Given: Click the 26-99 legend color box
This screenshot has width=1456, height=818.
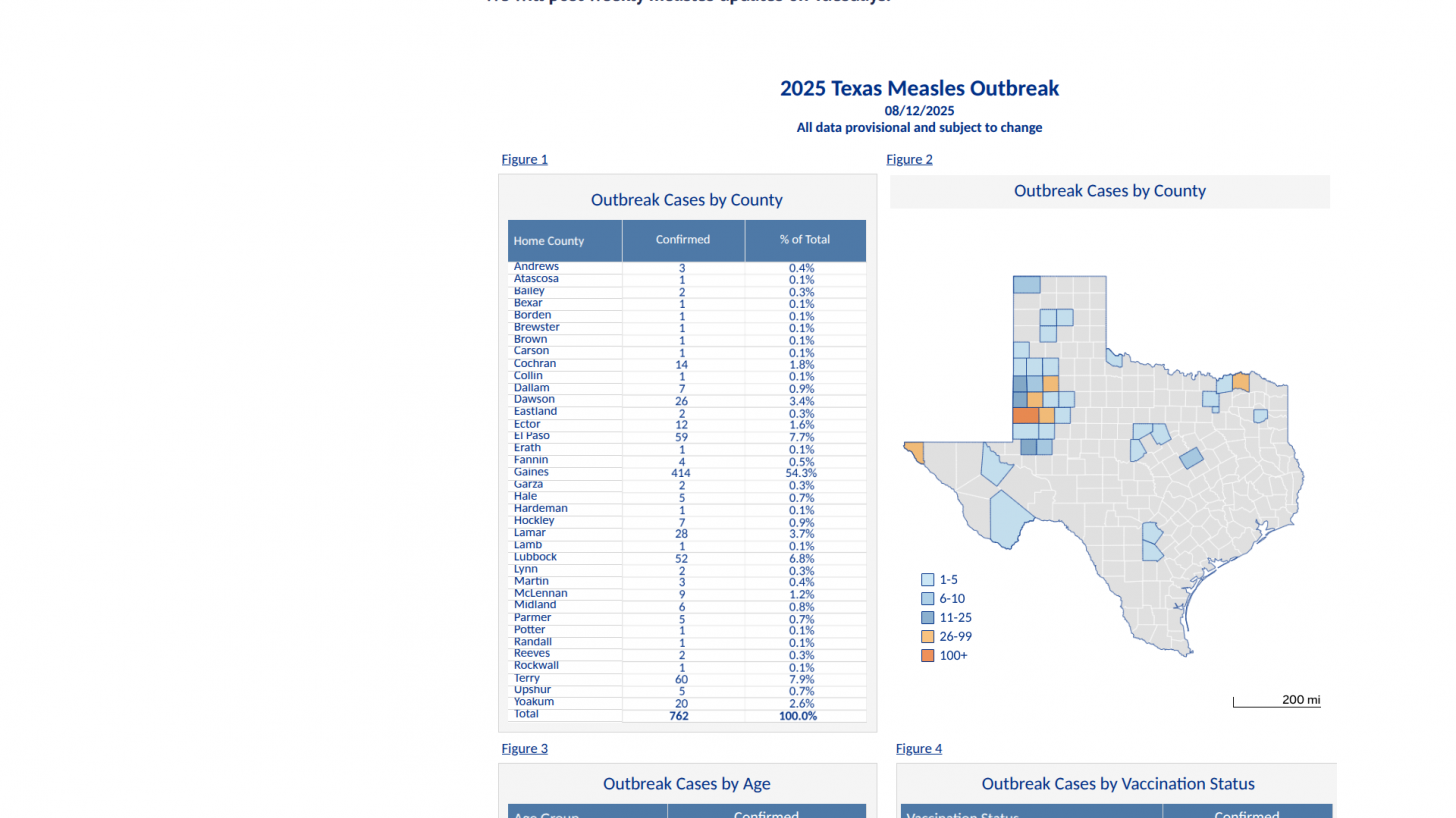Looking at the screenshot, I should pos(927,636).
